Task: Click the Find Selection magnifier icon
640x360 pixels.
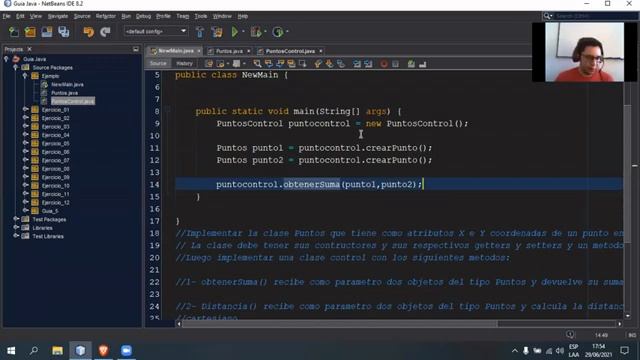Action: click(x=257, y=64)
